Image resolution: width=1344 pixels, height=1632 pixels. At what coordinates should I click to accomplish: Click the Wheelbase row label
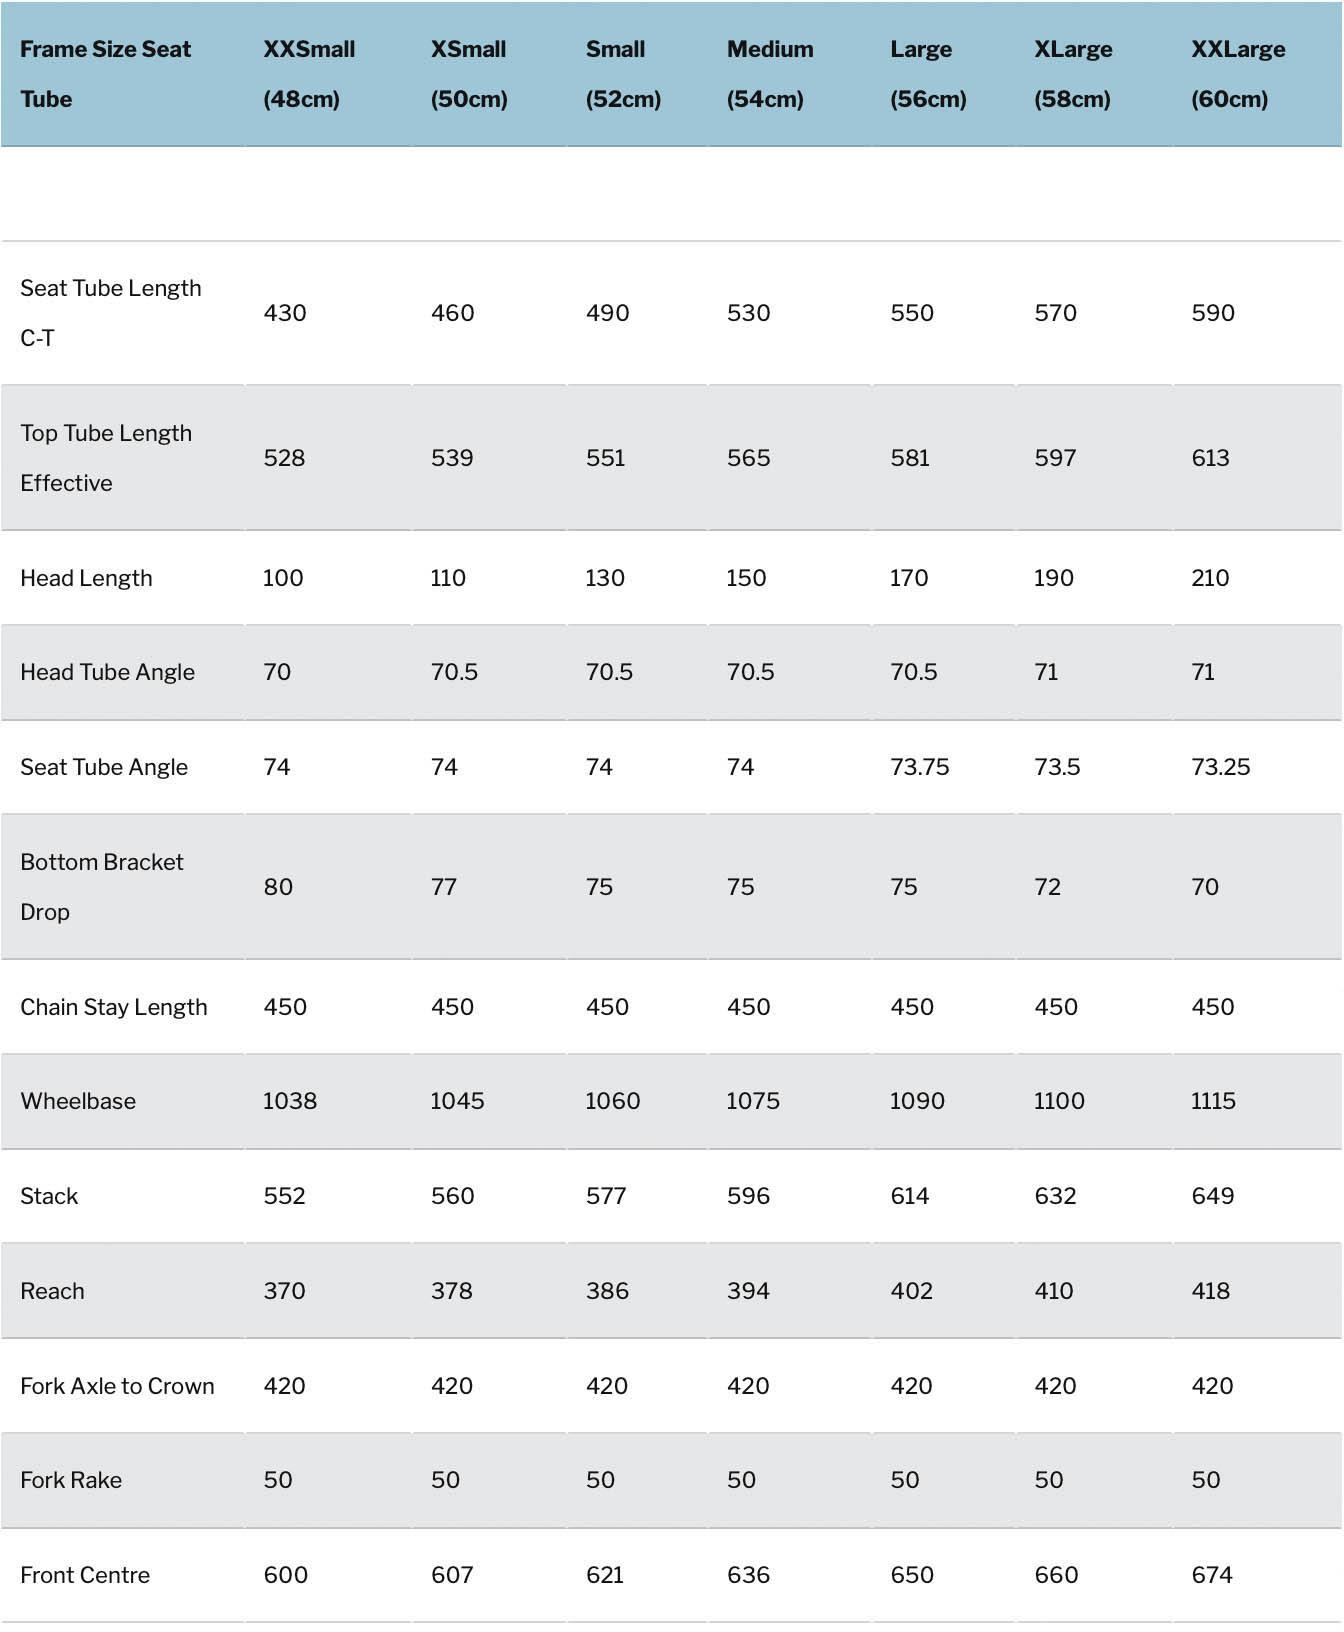coord(78,1101)
